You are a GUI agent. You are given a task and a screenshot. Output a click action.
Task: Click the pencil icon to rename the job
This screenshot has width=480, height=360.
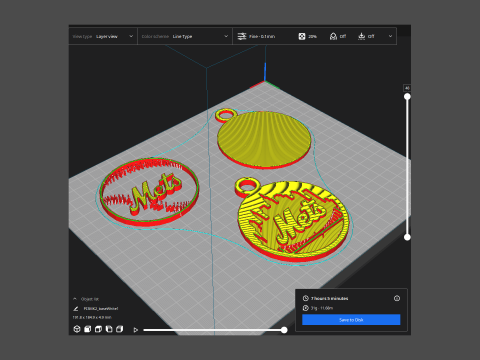[76, 309]
